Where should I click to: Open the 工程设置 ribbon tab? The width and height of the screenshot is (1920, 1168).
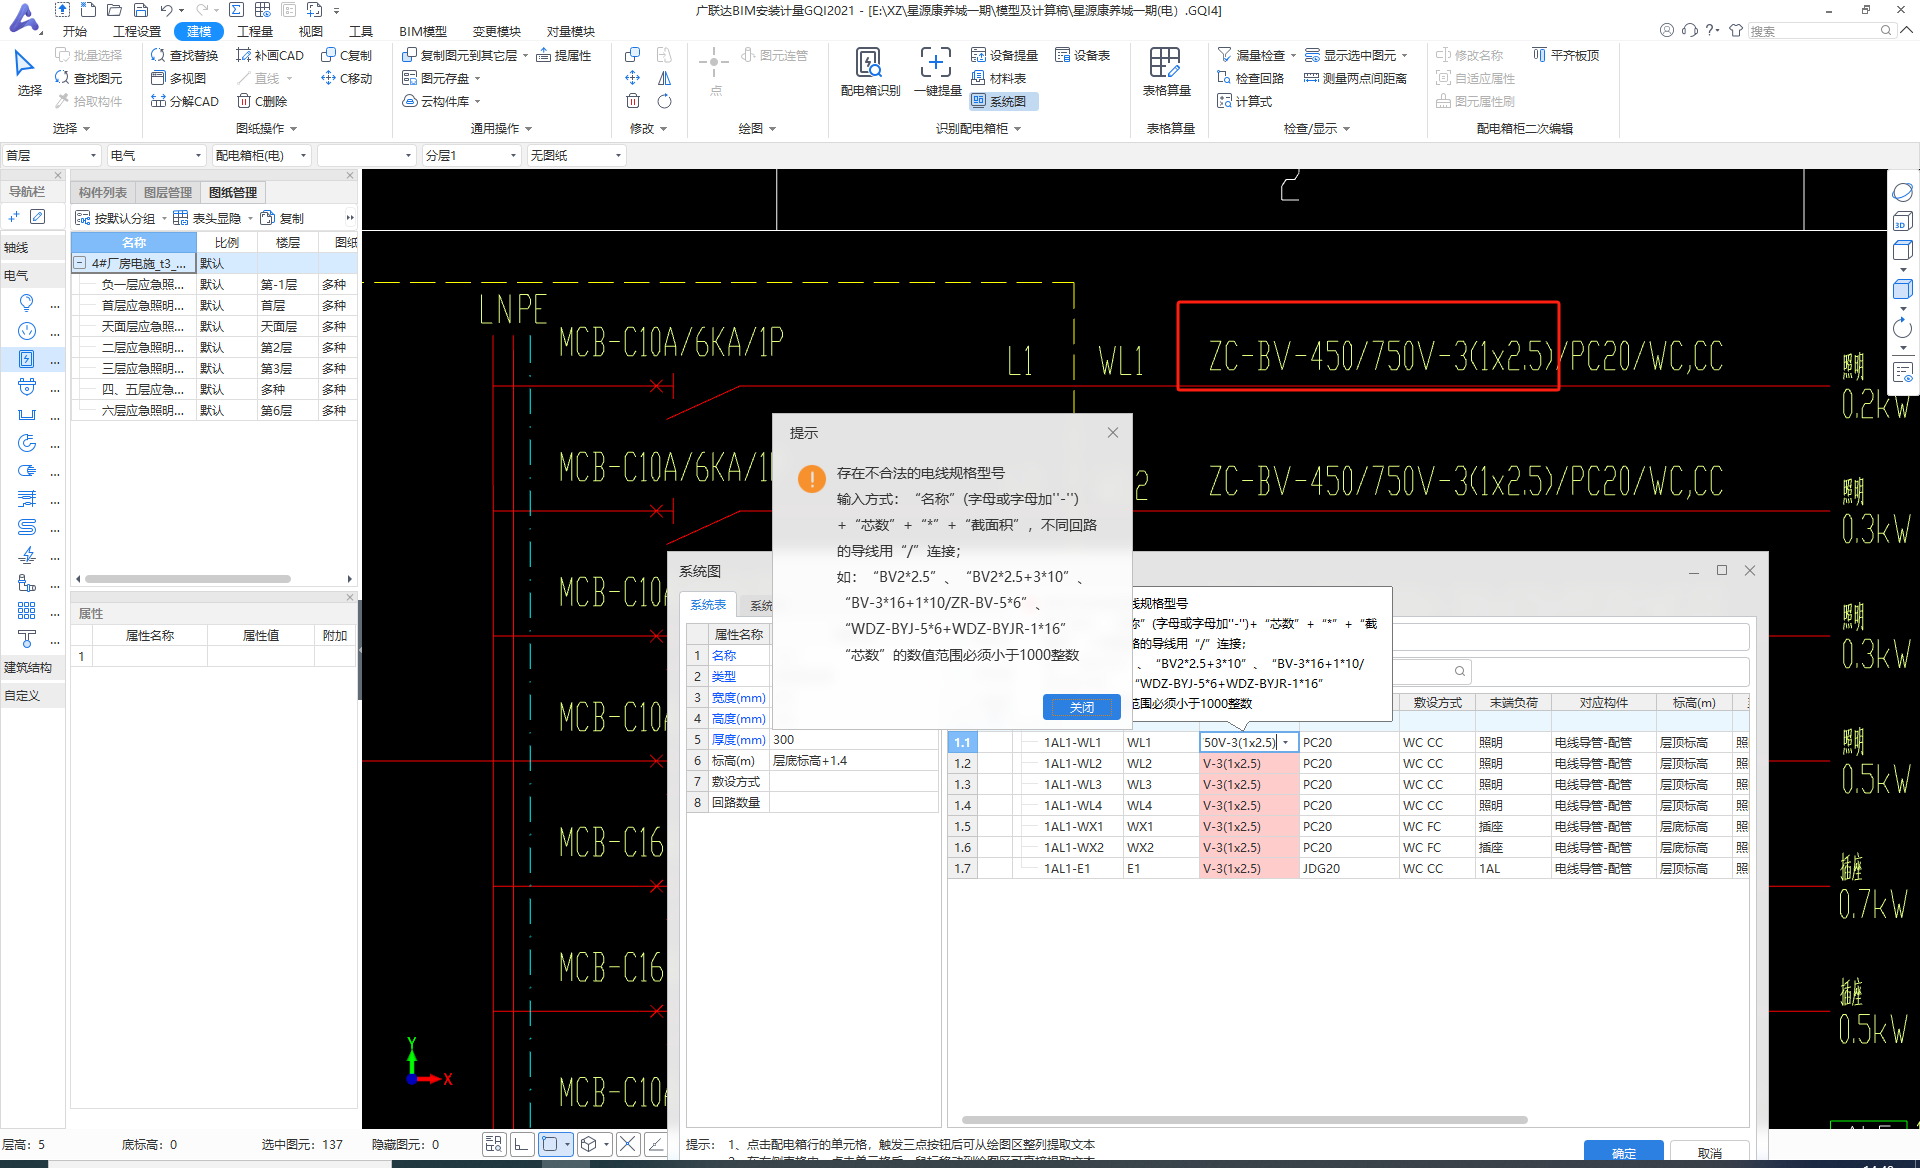point(137,31)
